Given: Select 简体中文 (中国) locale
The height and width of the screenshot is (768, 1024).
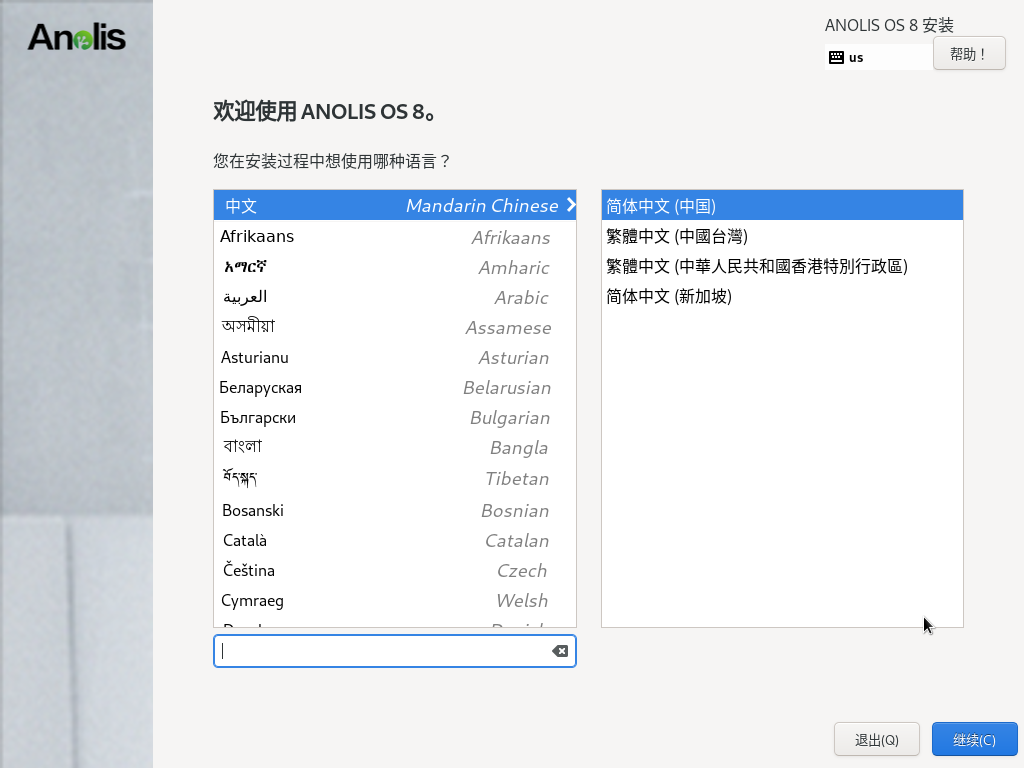Looking at the screenshot, I should tap(782, 205).
